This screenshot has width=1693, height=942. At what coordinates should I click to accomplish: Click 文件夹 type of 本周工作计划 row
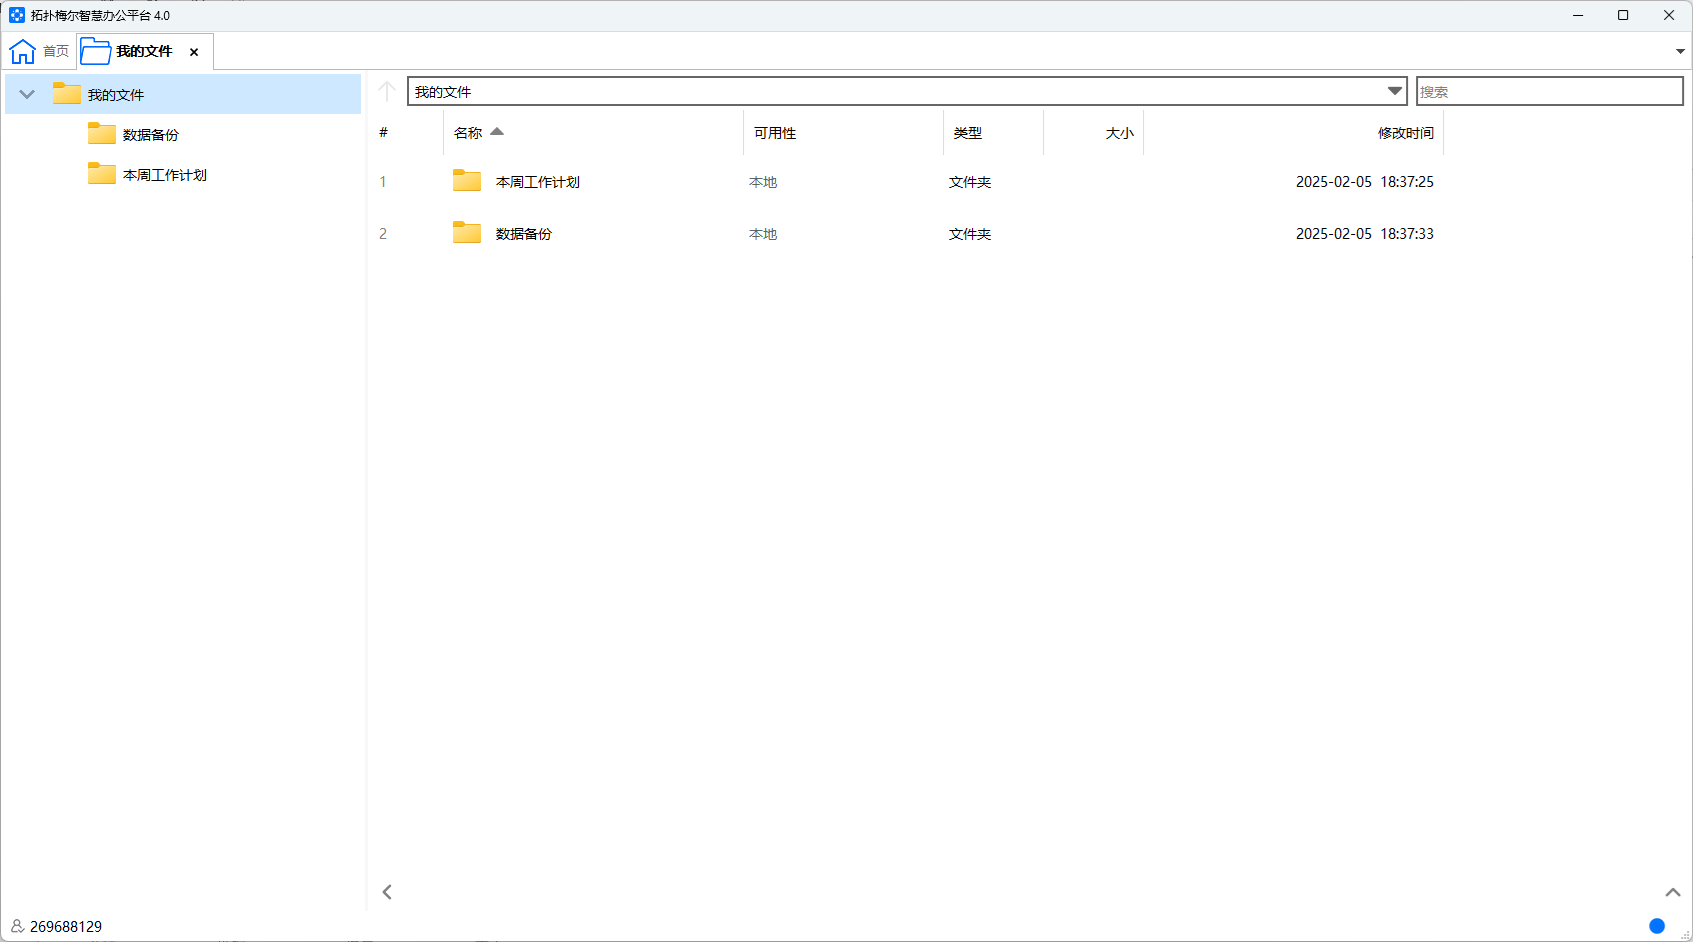tap(970, 182)
